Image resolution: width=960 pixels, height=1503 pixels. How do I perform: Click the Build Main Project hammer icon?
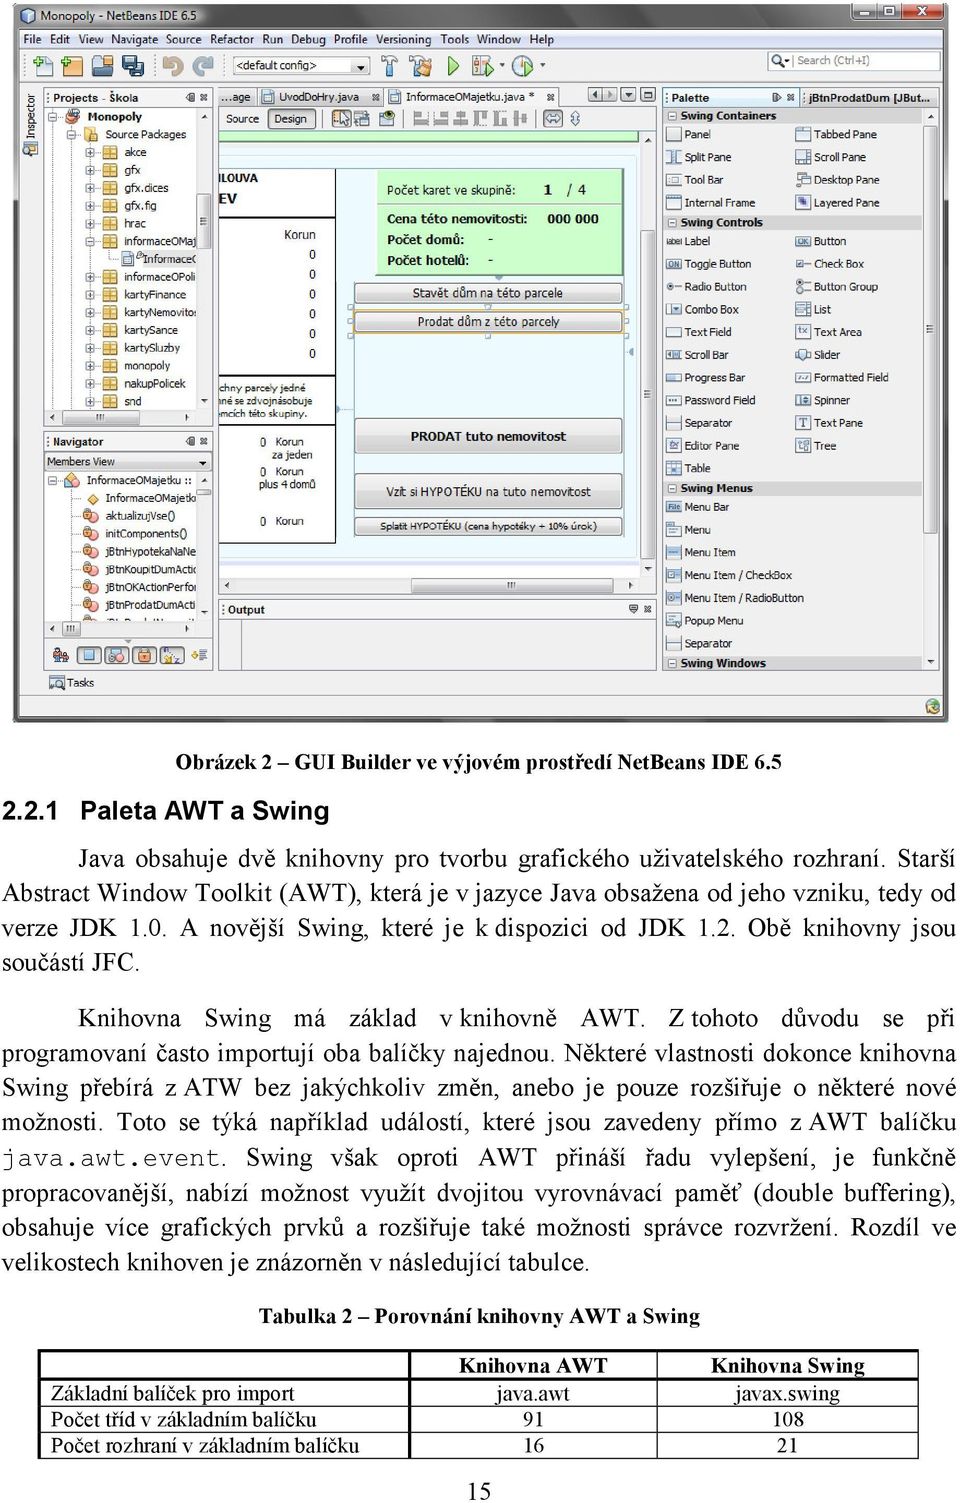pos(390,66)
